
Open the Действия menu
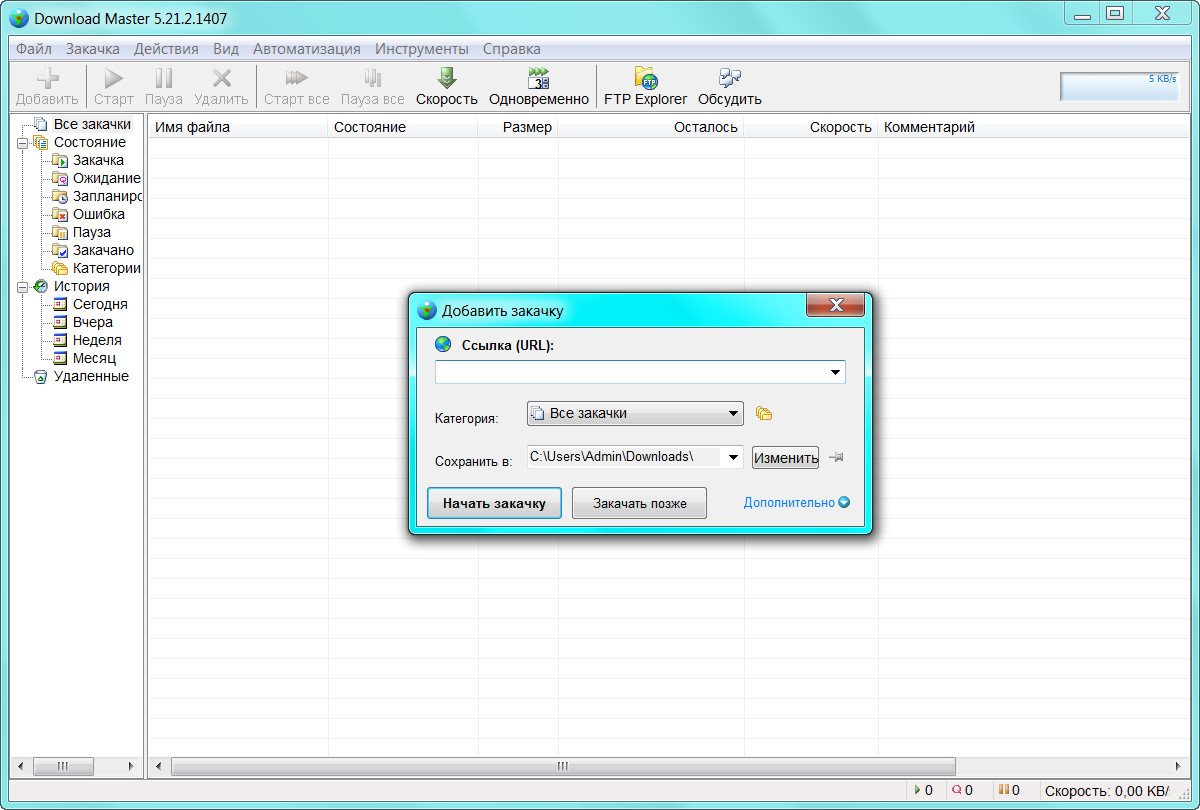coord(166,48)
